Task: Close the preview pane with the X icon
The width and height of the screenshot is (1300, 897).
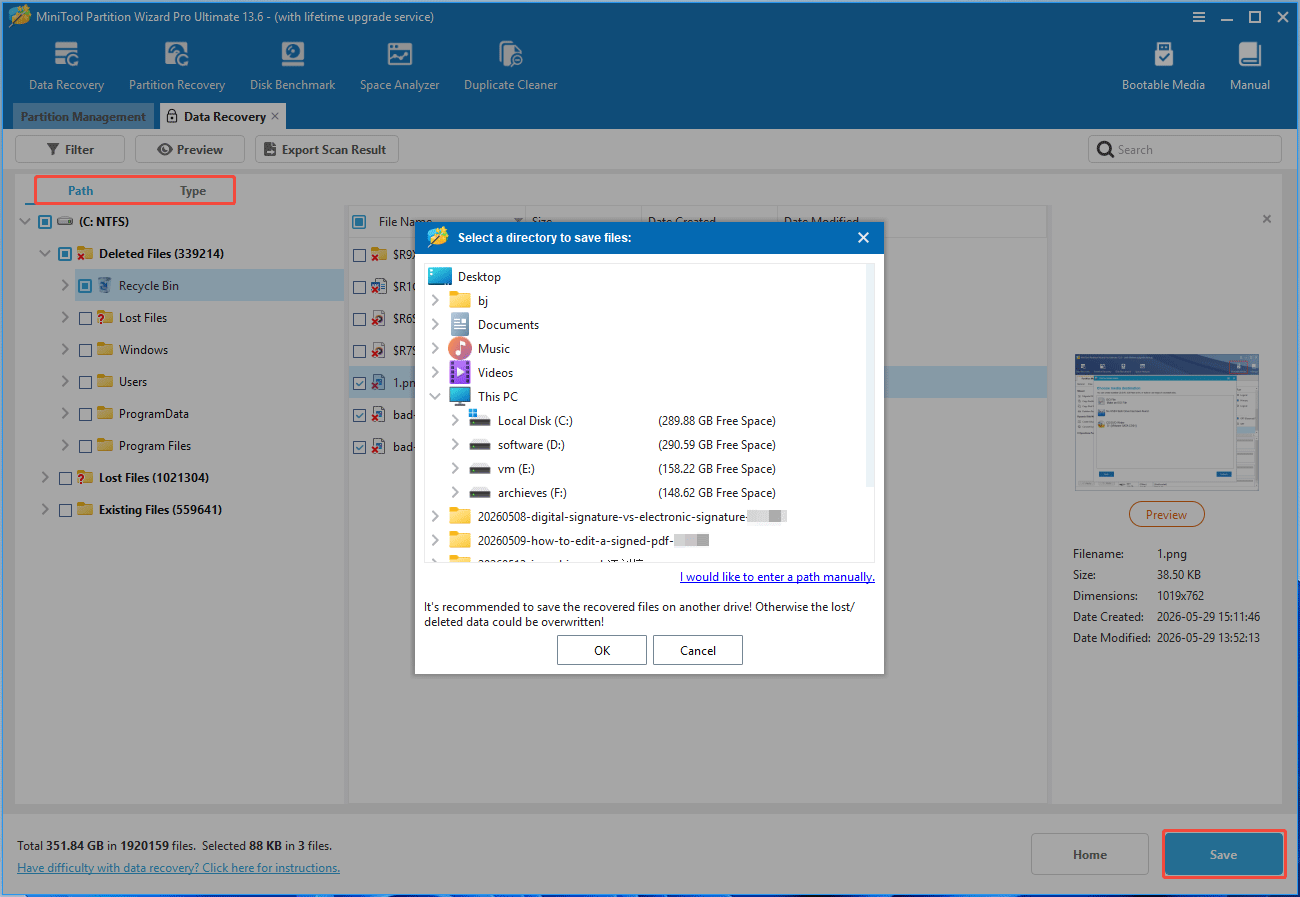Action: tap(1267, 219)
